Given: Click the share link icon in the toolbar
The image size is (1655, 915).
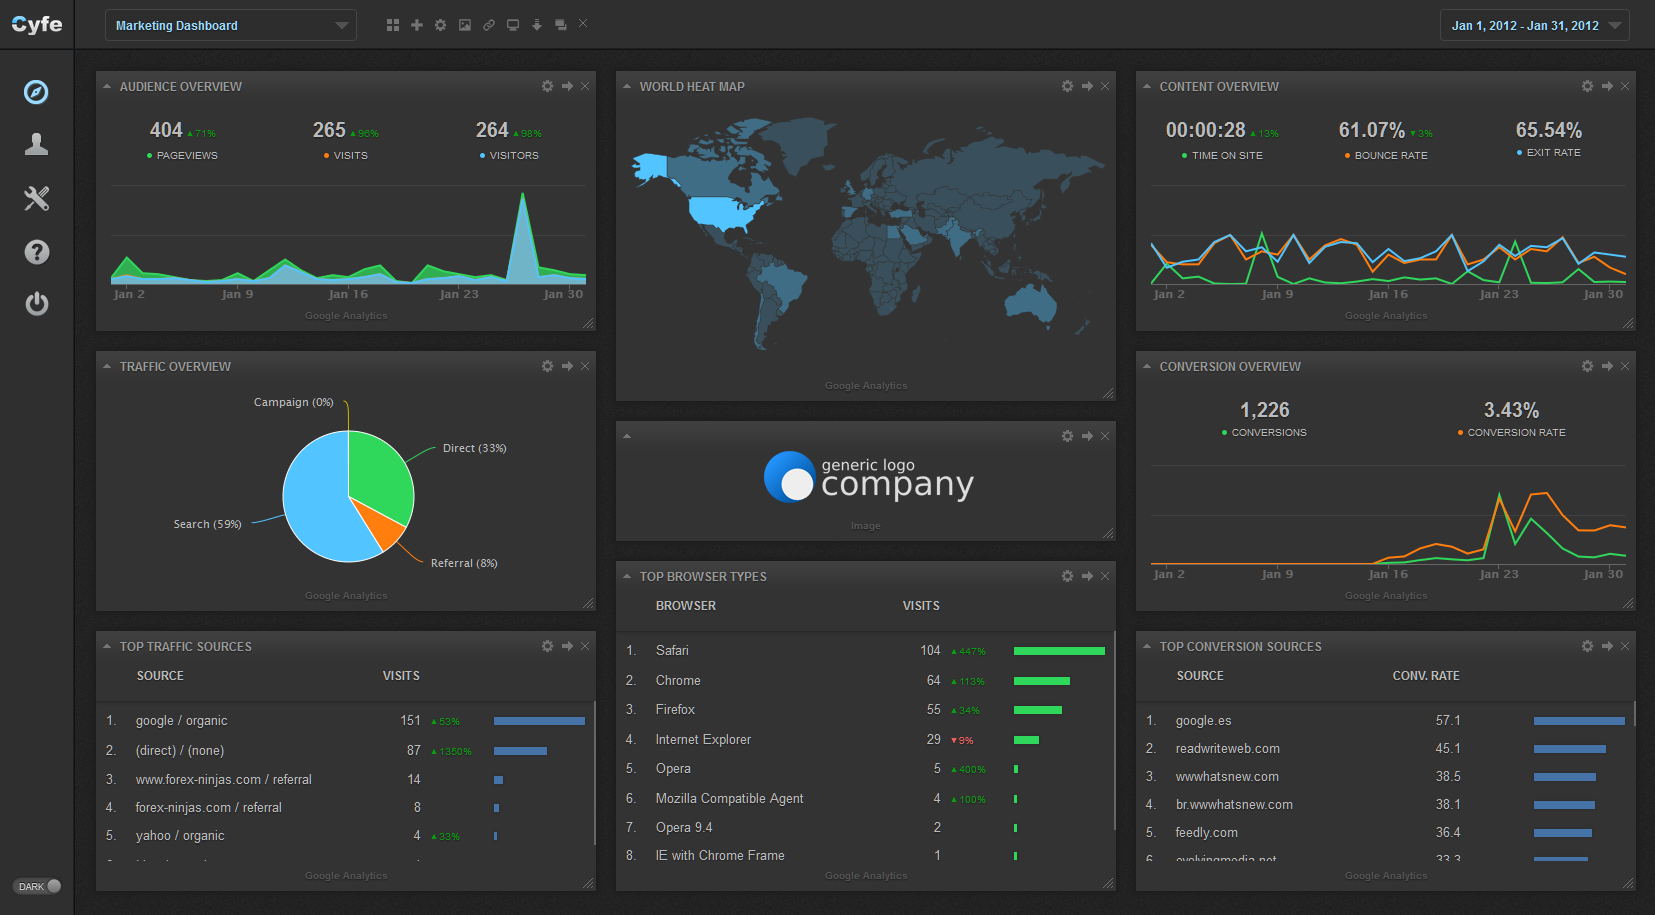Looking at the screenshot, I should click(x=488, y=24).
